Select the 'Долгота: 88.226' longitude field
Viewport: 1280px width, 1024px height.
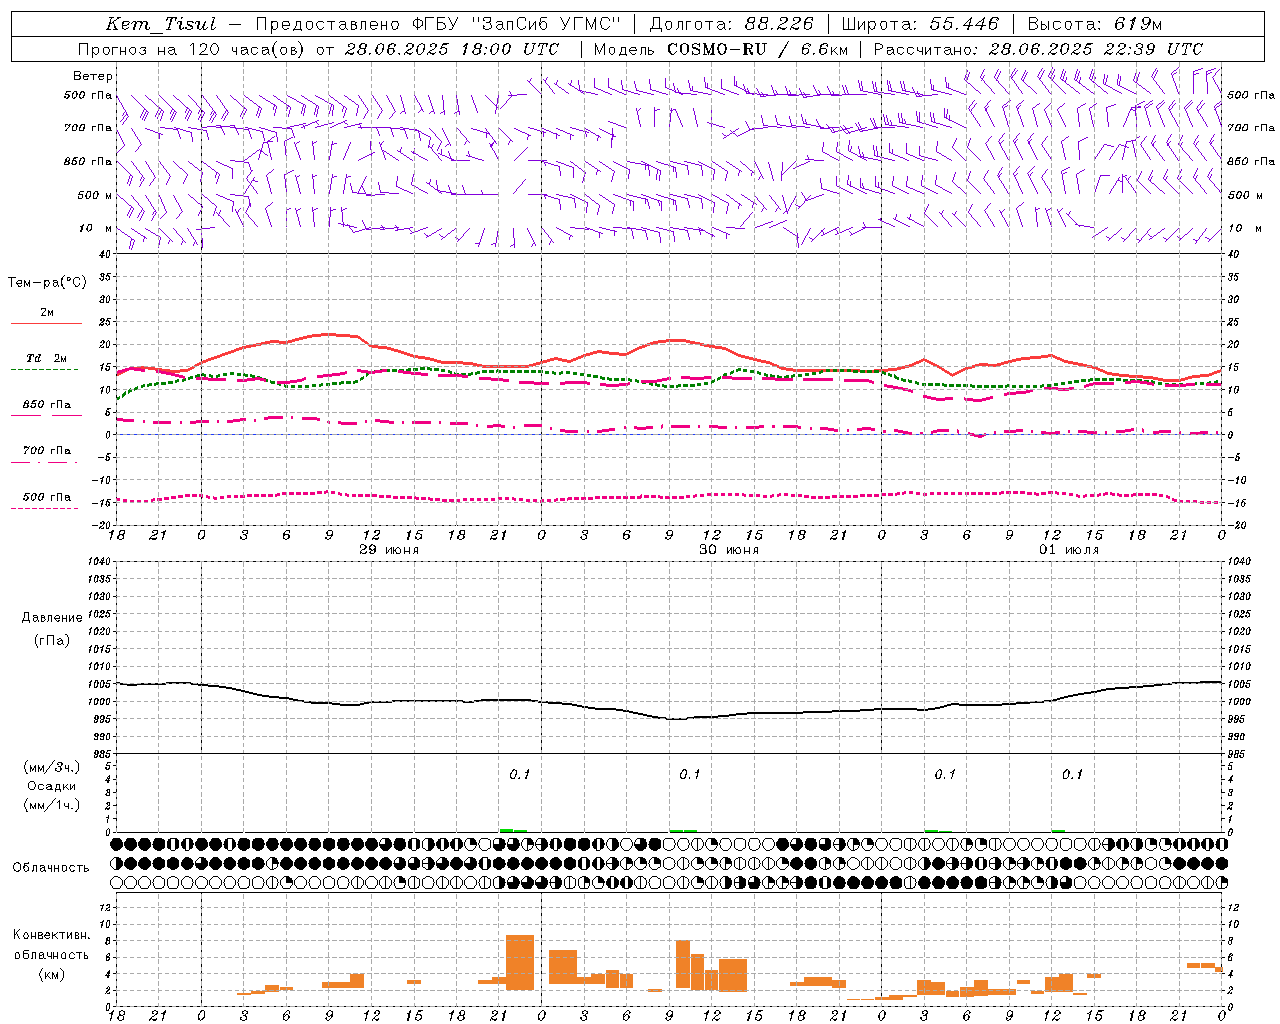(x=731, y=24)
